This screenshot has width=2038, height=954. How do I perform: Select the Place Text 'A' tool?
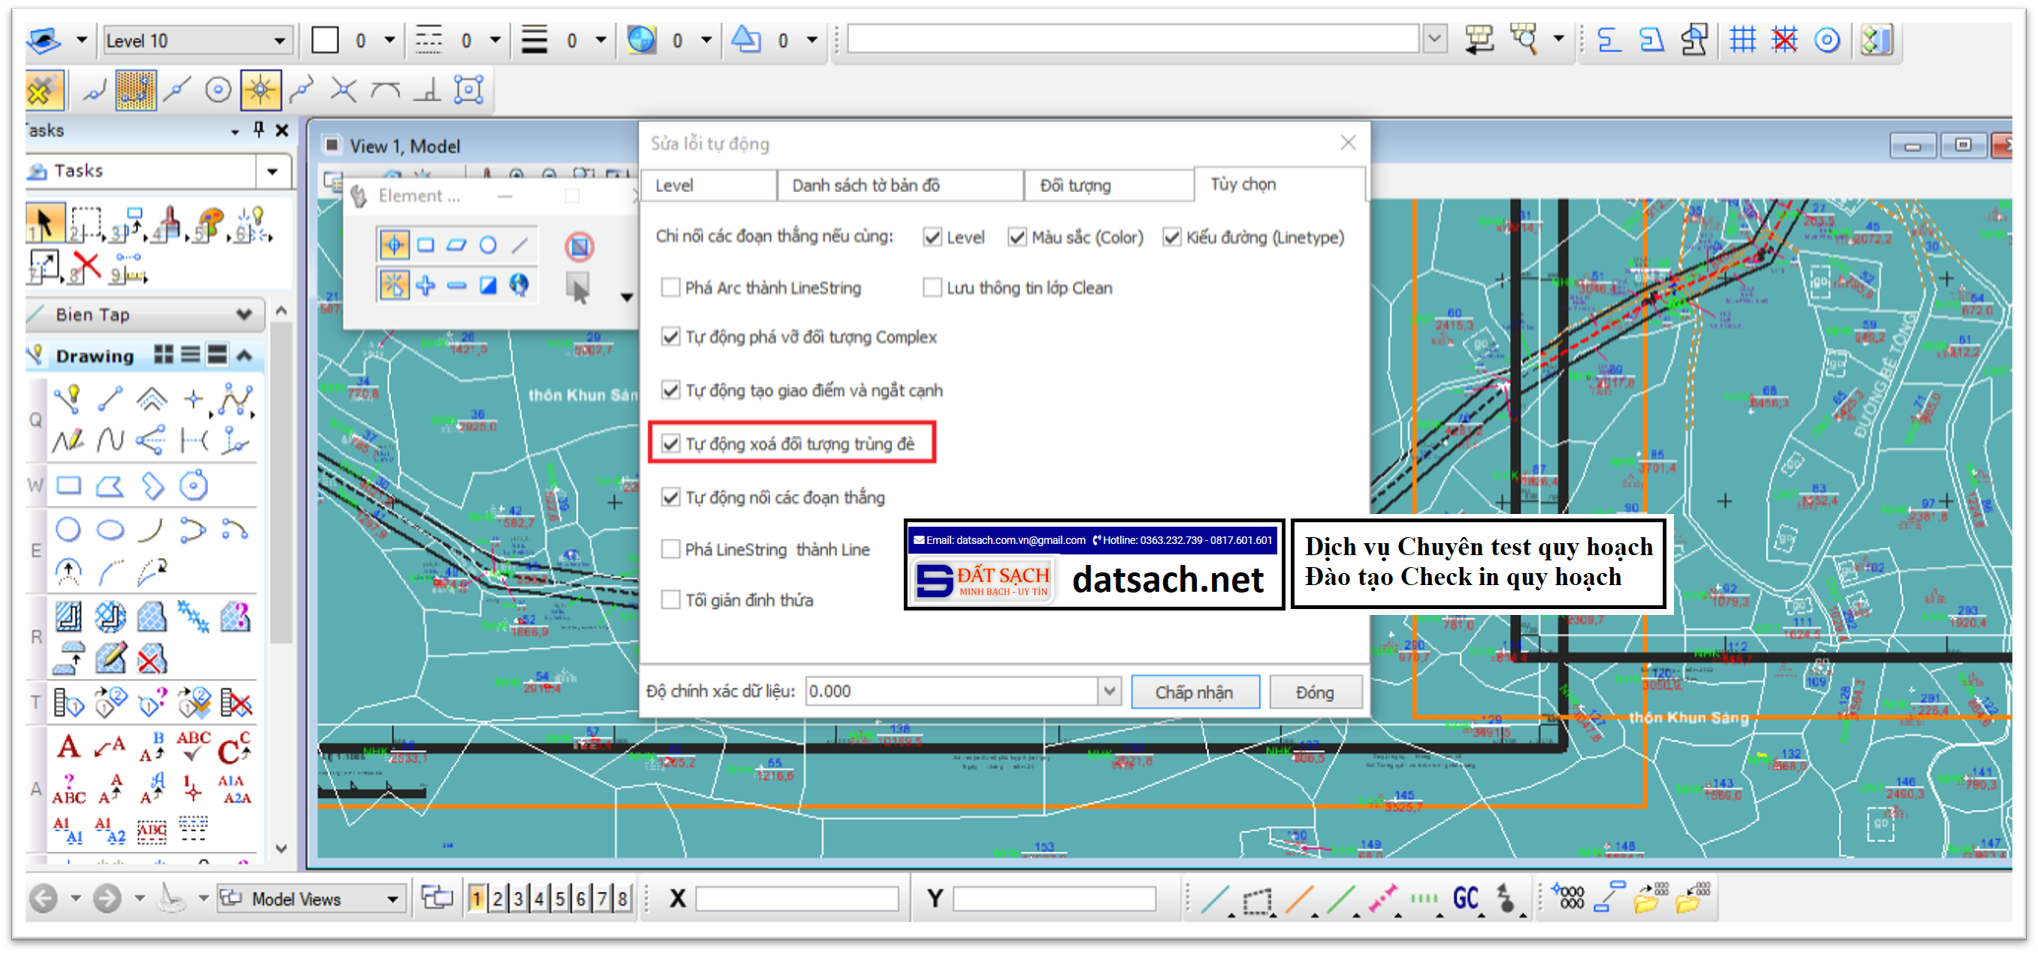pos(68,747)
